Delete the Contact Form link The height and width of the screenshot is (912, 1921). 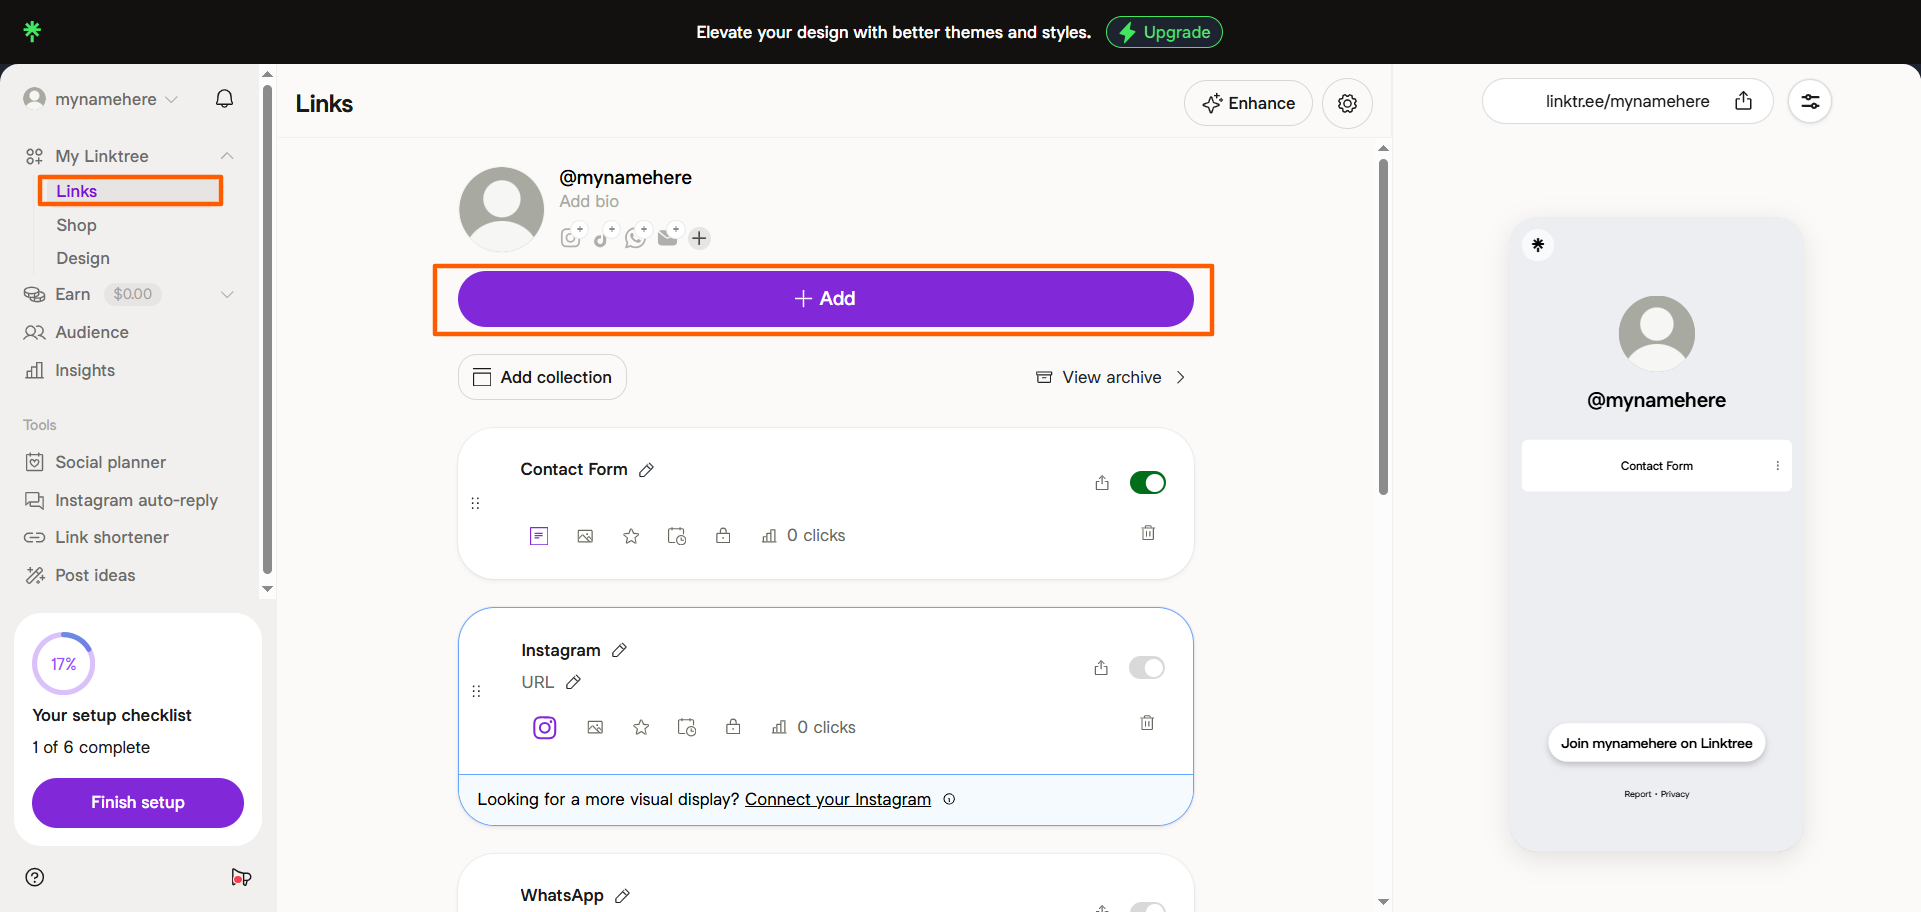click(x=1148, y=533)
